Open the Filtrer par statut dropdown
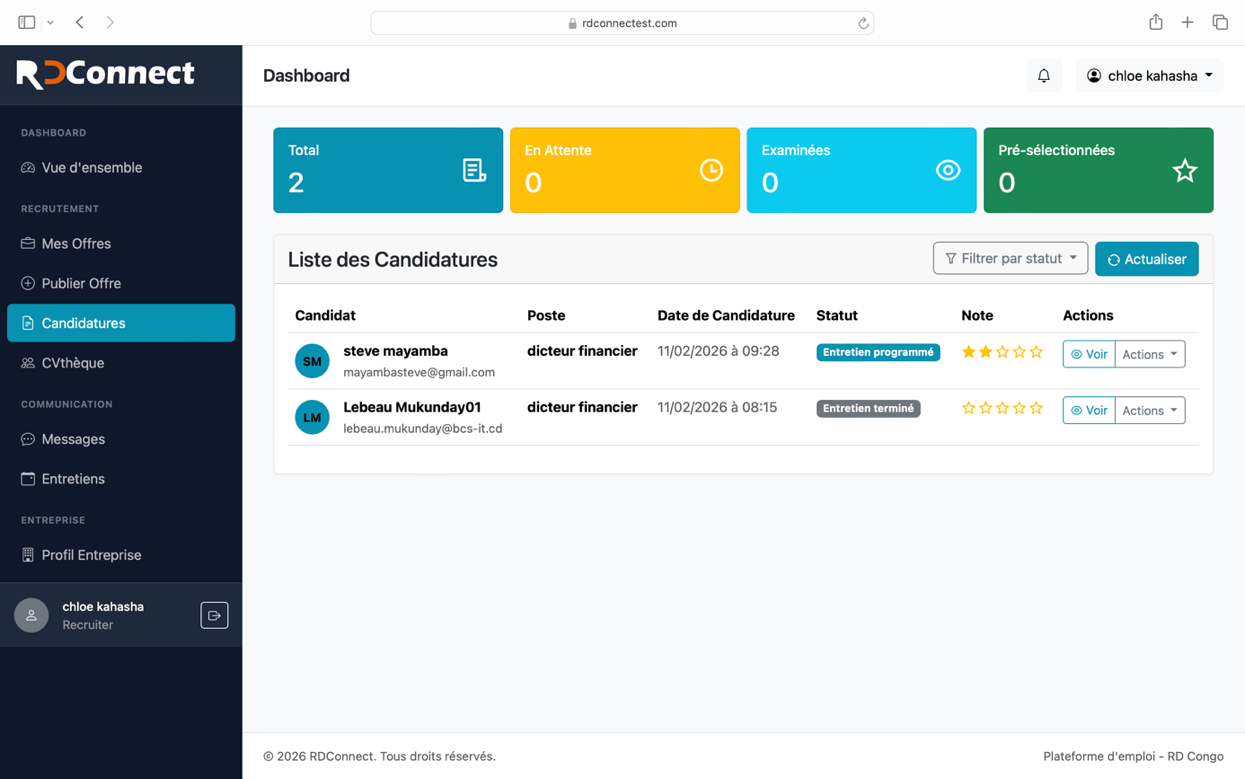The image size is (1245, 779). [1010, 258]
